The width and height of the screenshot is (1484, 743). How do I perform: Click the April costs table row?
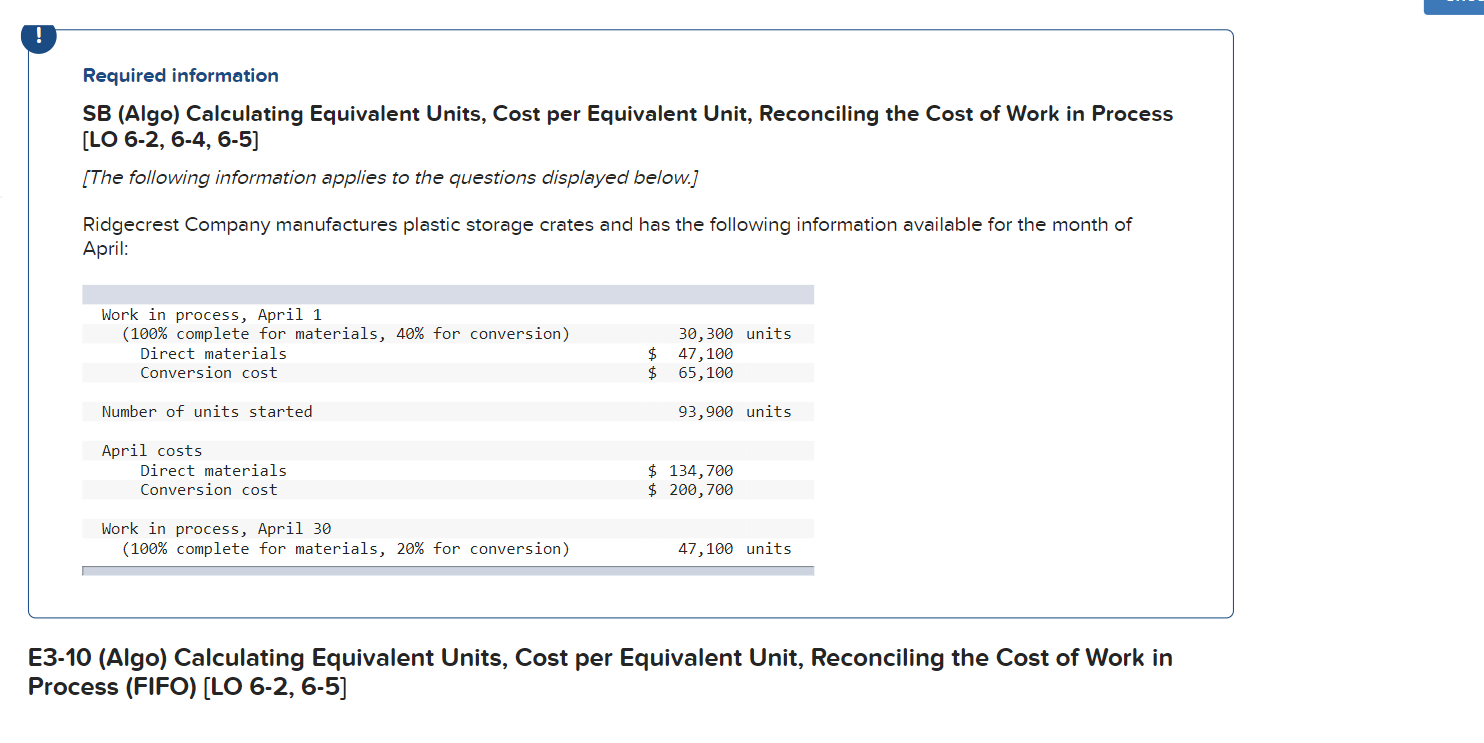click(150, 450)
